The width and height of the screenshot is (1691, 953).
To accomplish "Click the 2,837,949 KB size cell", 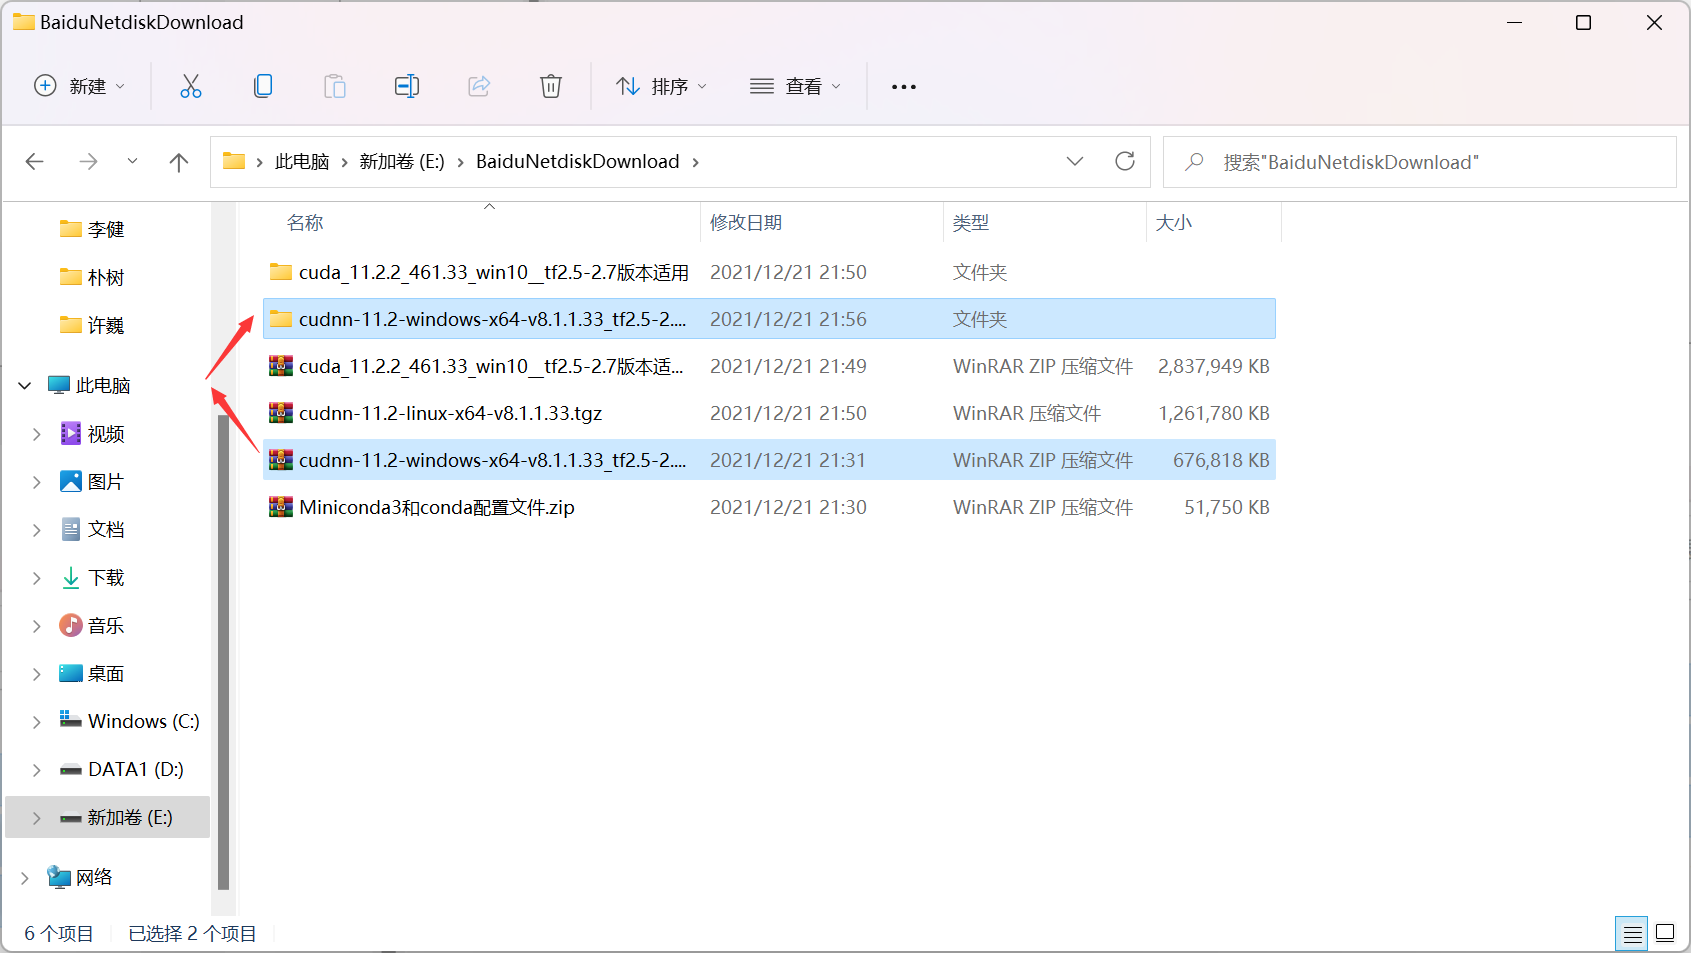I will click(x=1213, y=366).
